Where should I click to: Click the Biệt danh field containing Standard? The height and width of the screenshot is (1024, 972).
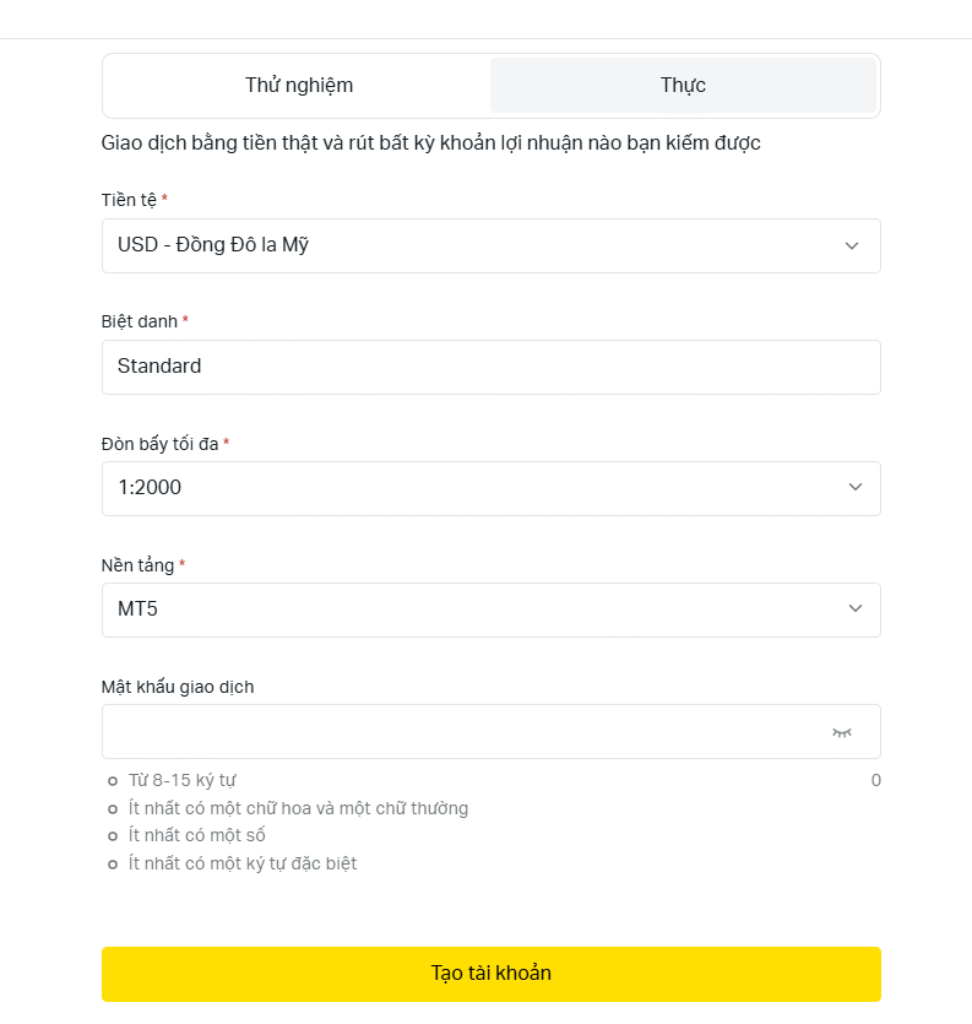tap(490, 367)
